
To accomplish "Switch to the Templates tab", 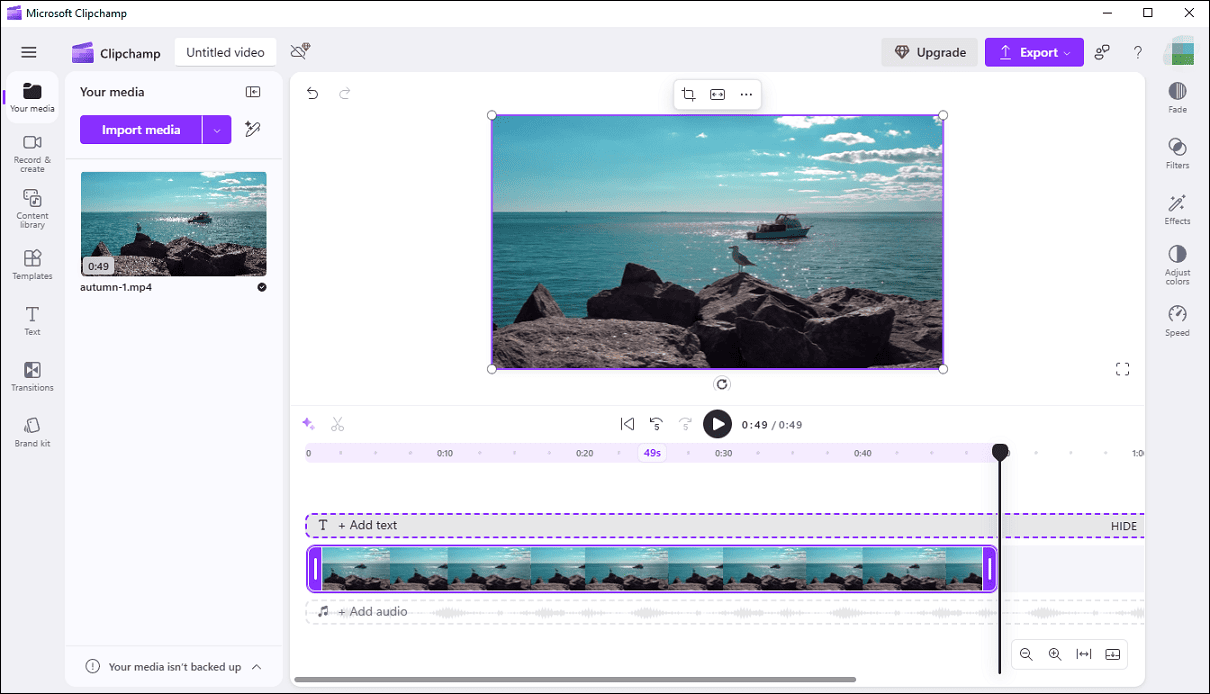I will tap(32, 265).
